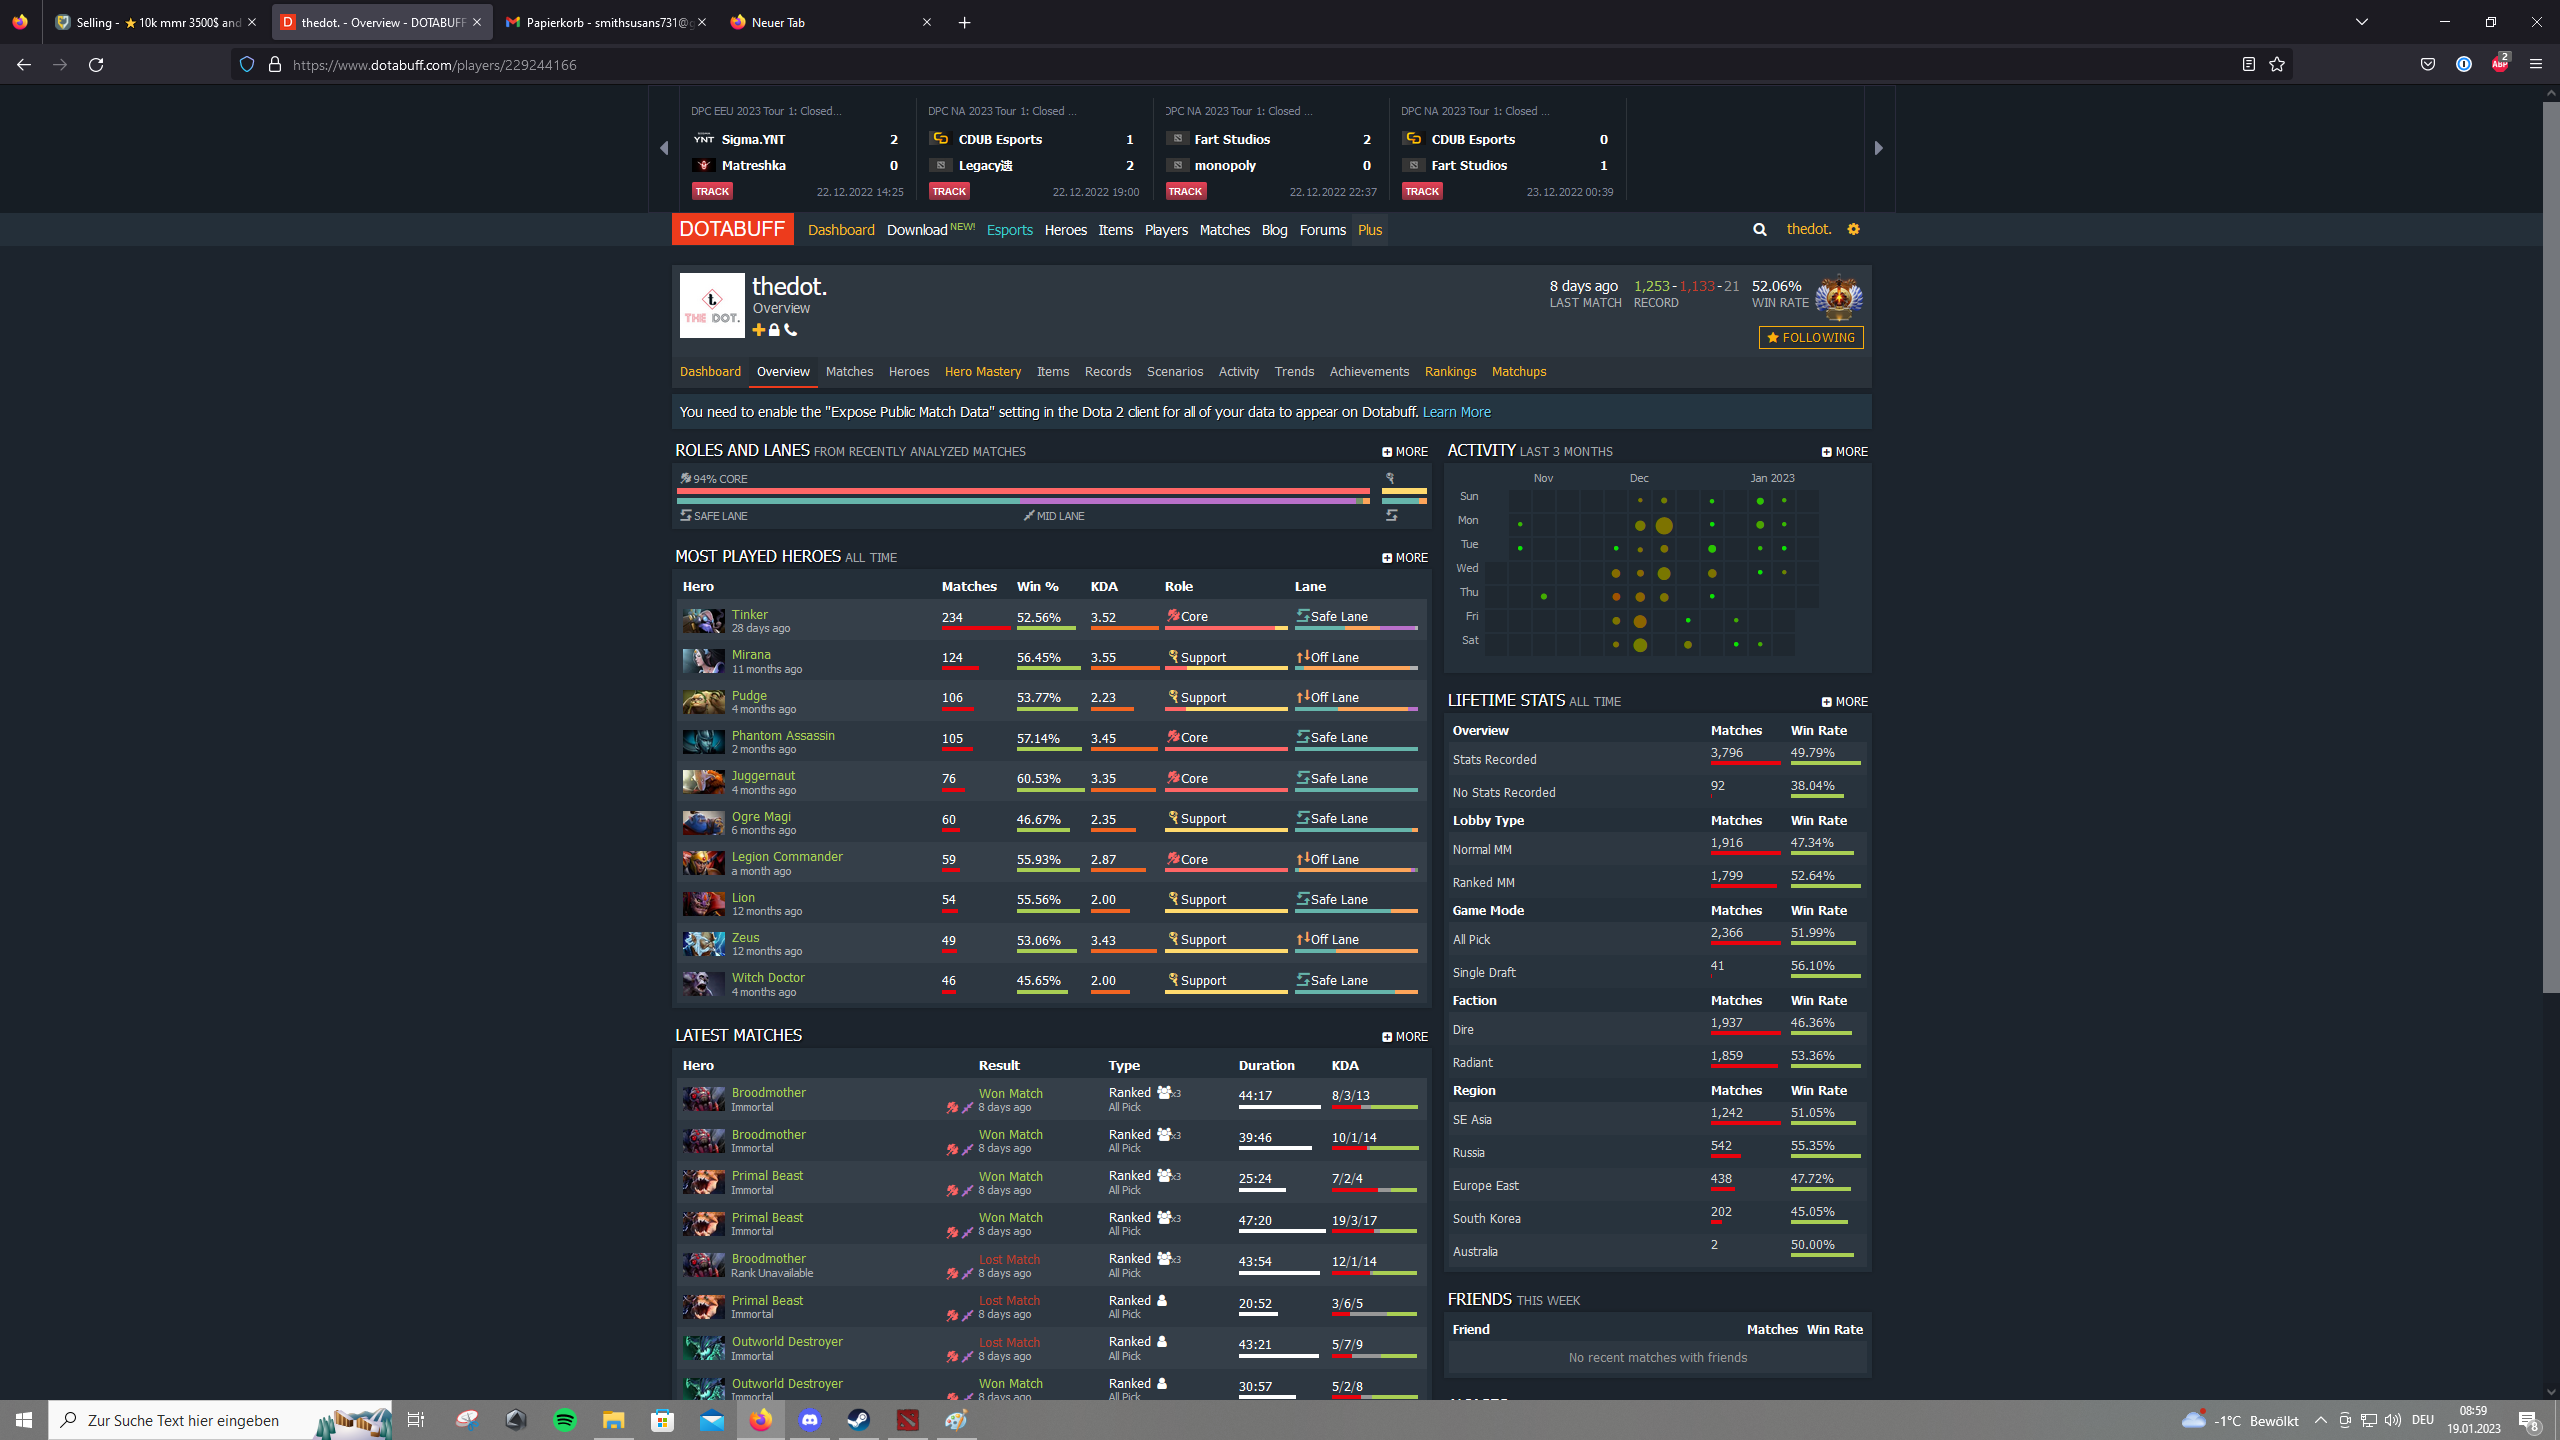Open the Zeus hero portrait

(x=703, y=944)
